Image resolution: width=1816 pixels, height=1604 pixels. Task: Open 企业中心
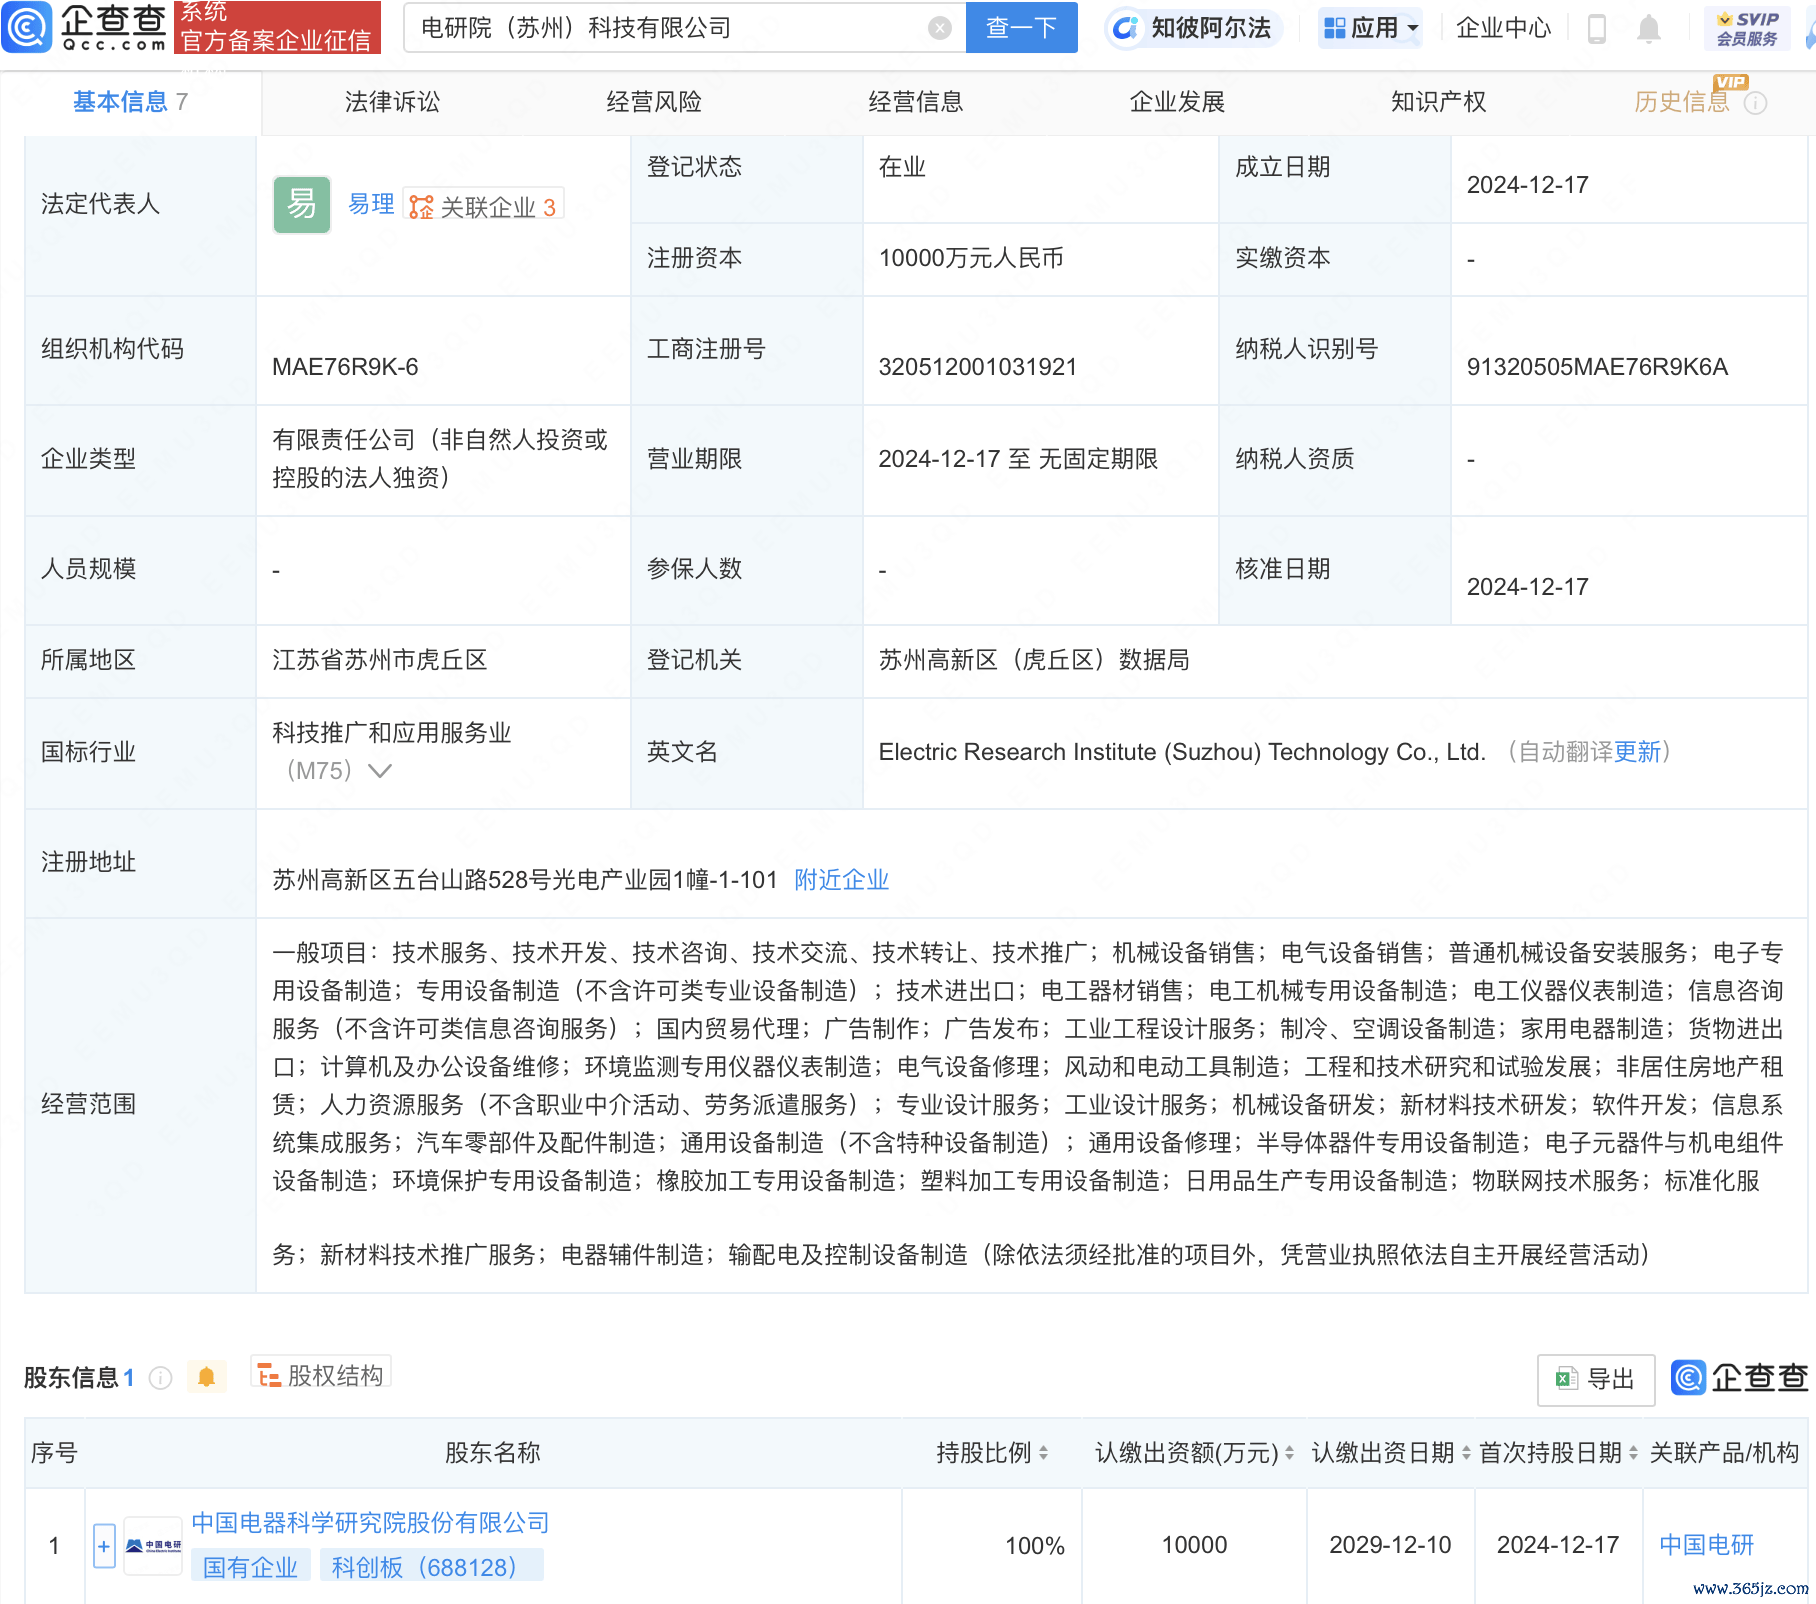(x=1503, y=28)
